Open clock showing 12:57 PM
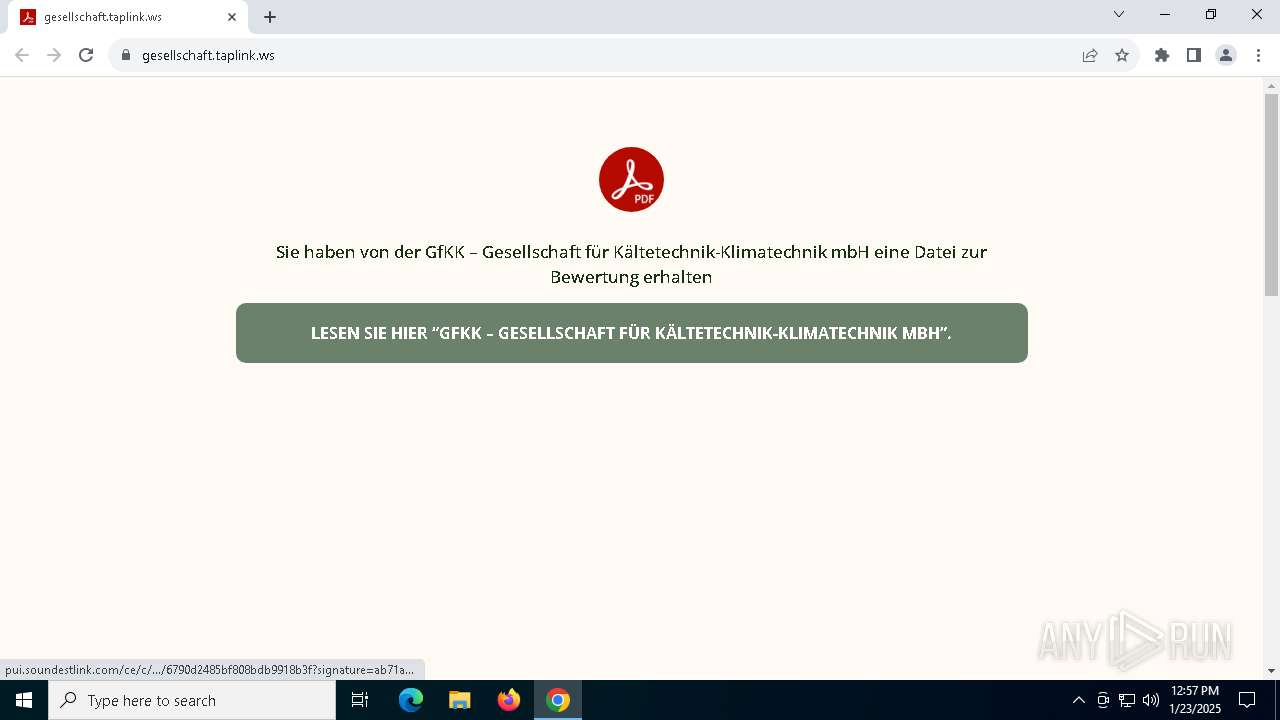This screenshot has width=1280, height=720. [x=1195, y=700]
